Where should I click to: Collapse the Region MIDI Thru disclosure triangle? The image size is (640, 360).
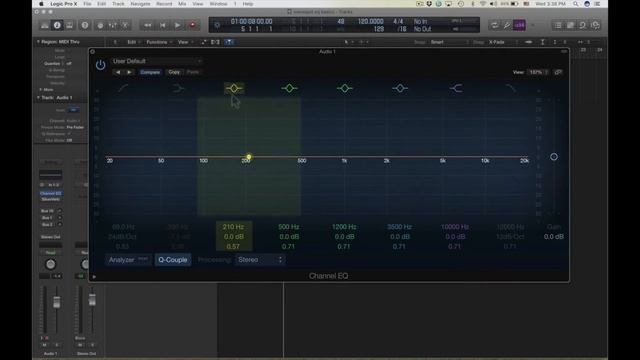point(38,42)
